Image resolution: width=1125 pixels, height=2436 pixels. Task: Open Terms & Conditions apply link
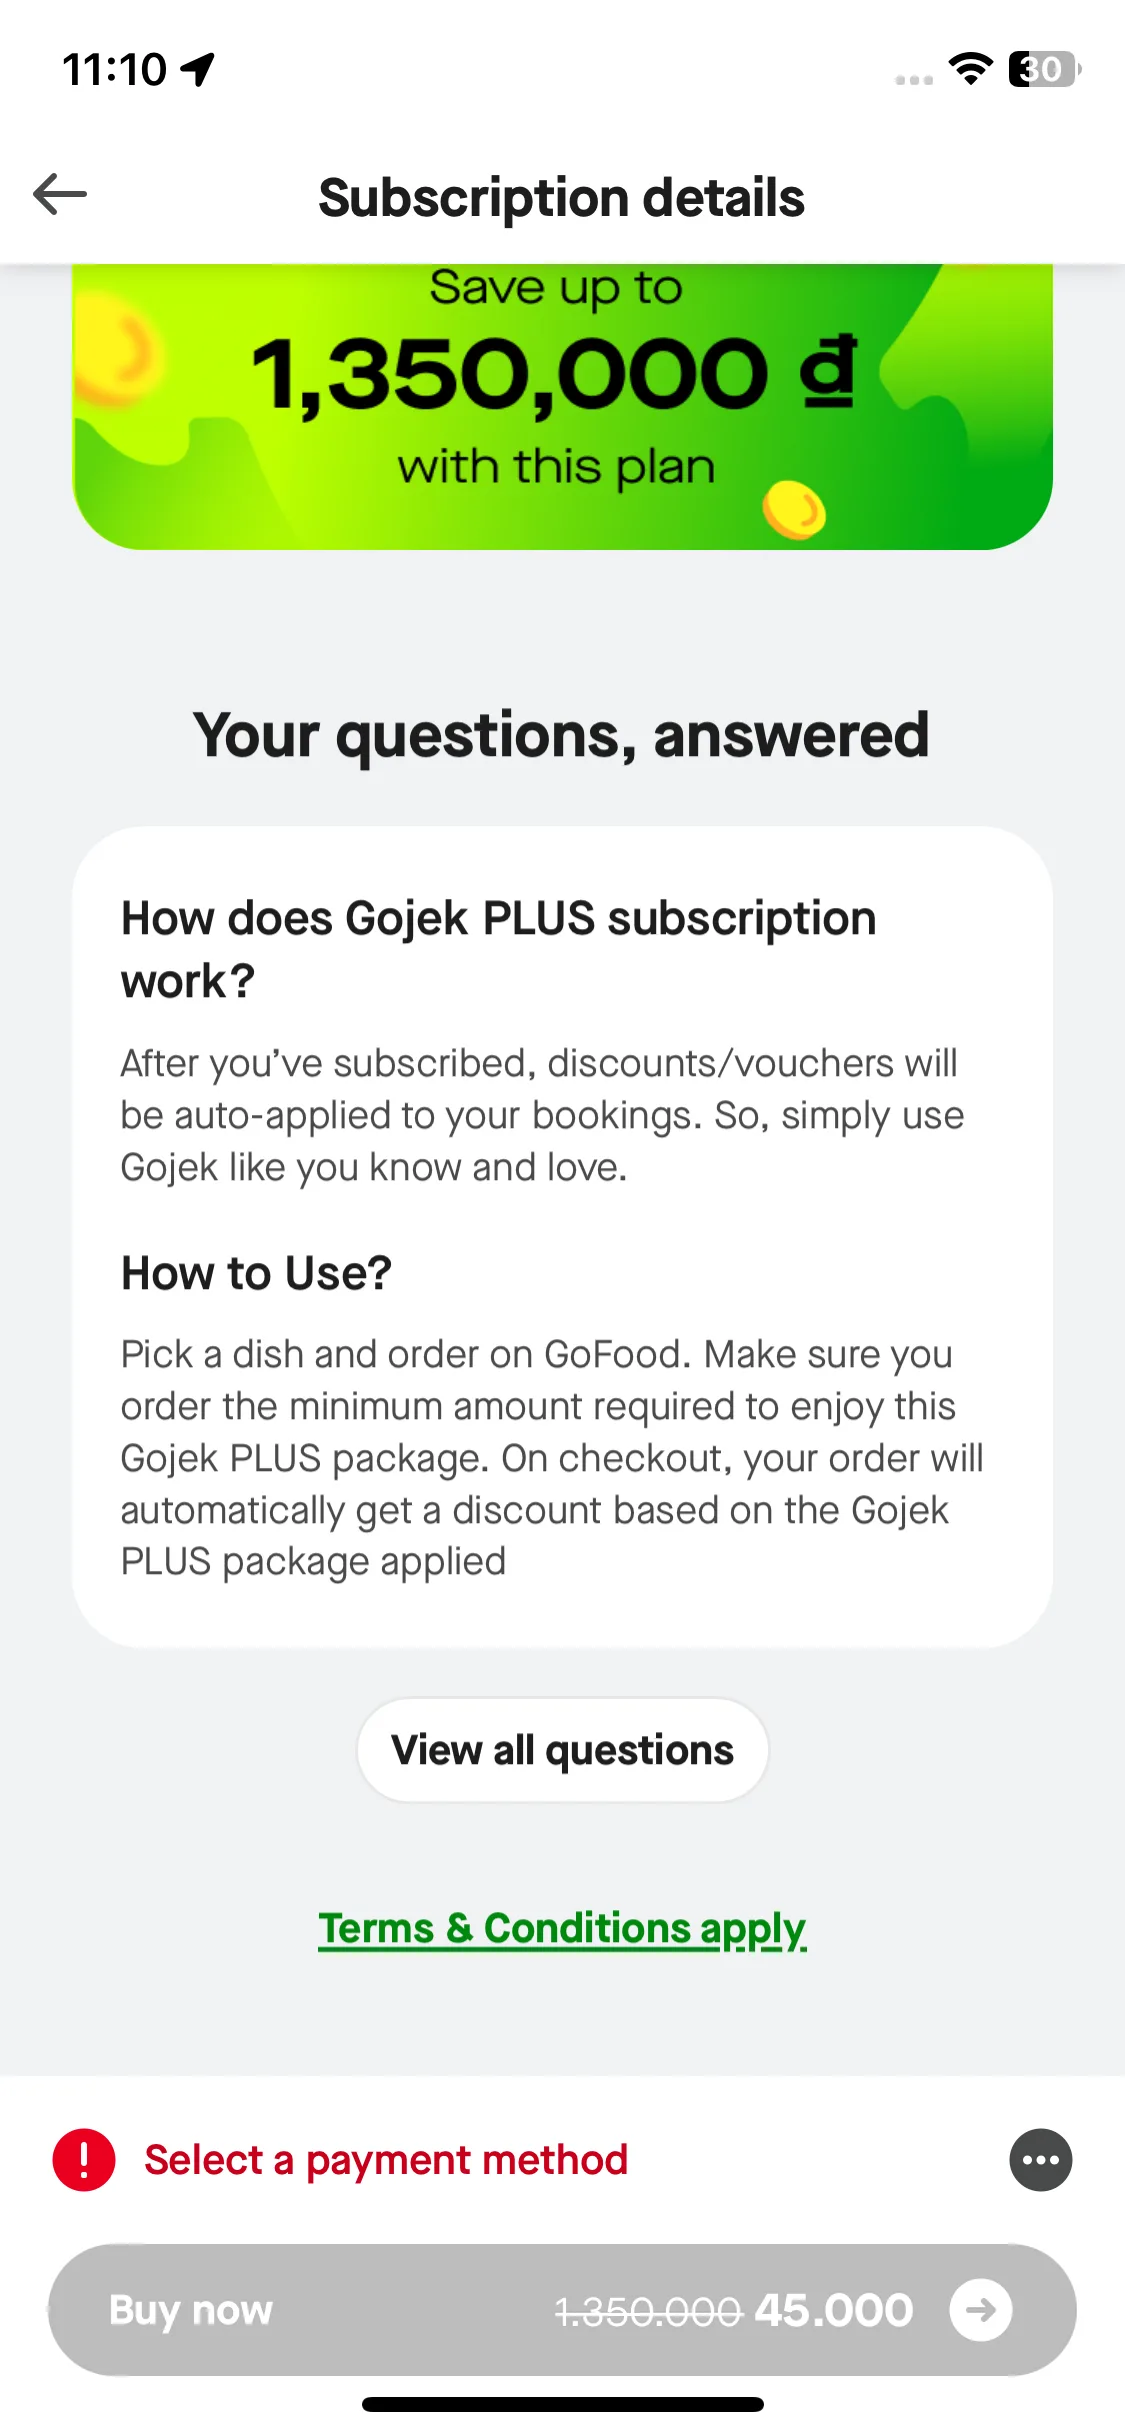[562, 1928]
